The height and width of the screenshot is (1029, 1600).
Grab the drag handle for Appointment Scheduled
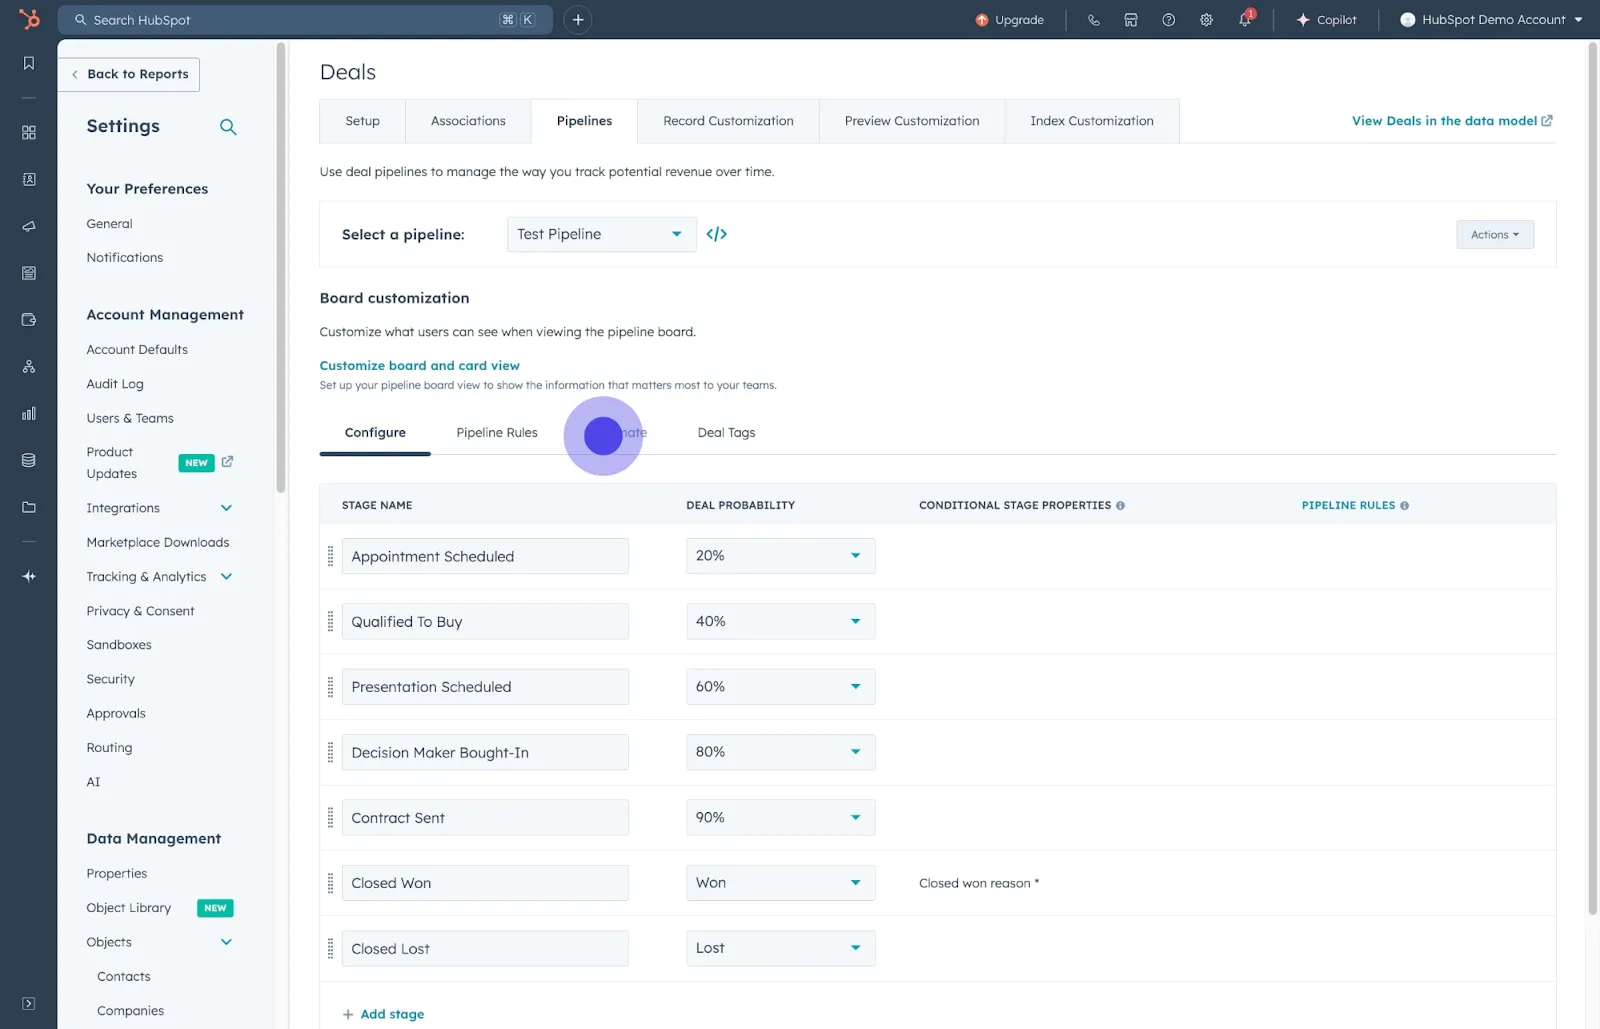pos(330,556)
